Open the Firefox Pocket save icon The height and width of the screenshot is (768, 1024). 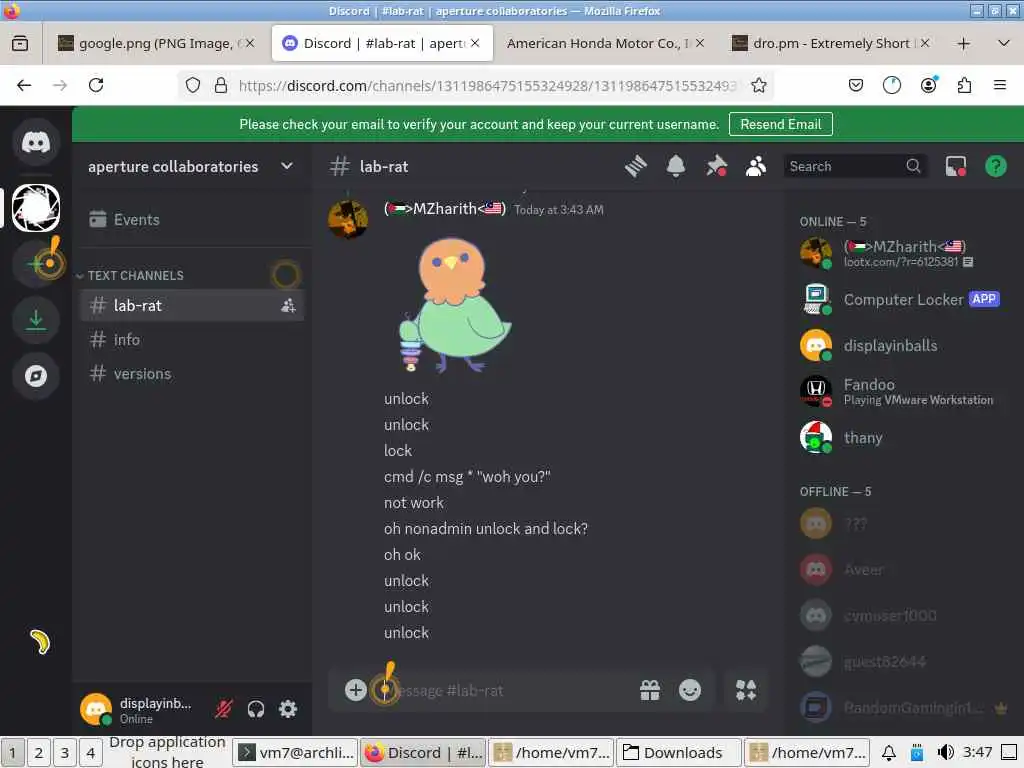tap(856, 86)
